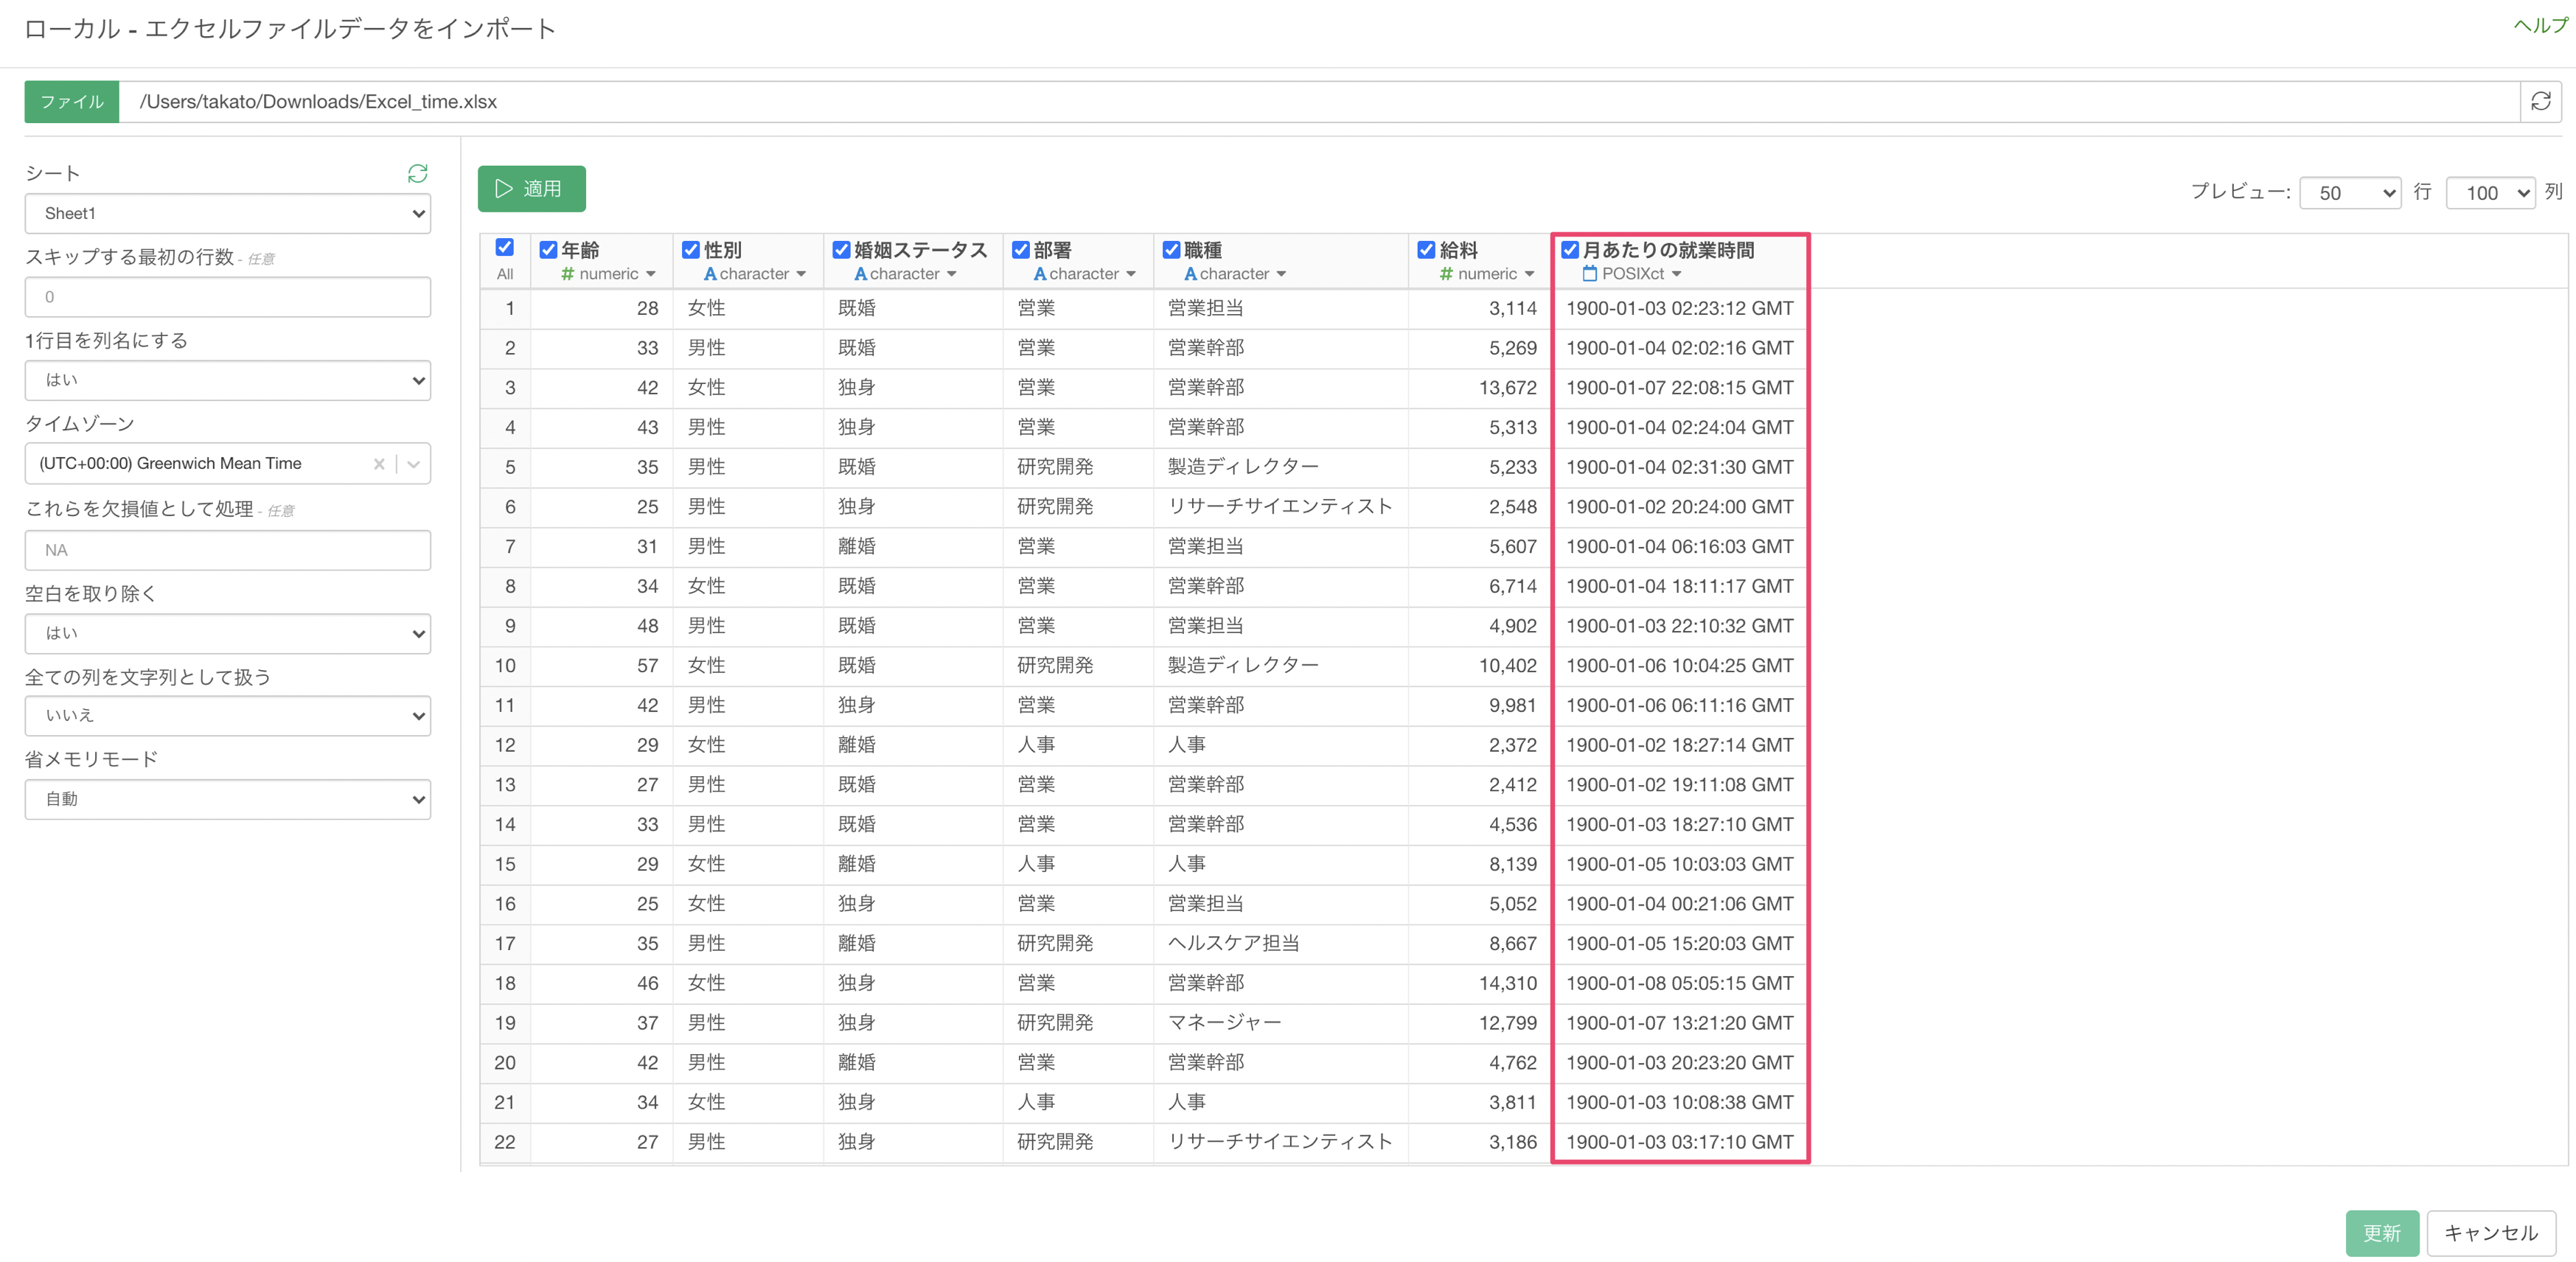The height and width of the screenshot is (1262, 2576).
Task: Click the green 適用 apply button
Action: (x=531, y=188)
